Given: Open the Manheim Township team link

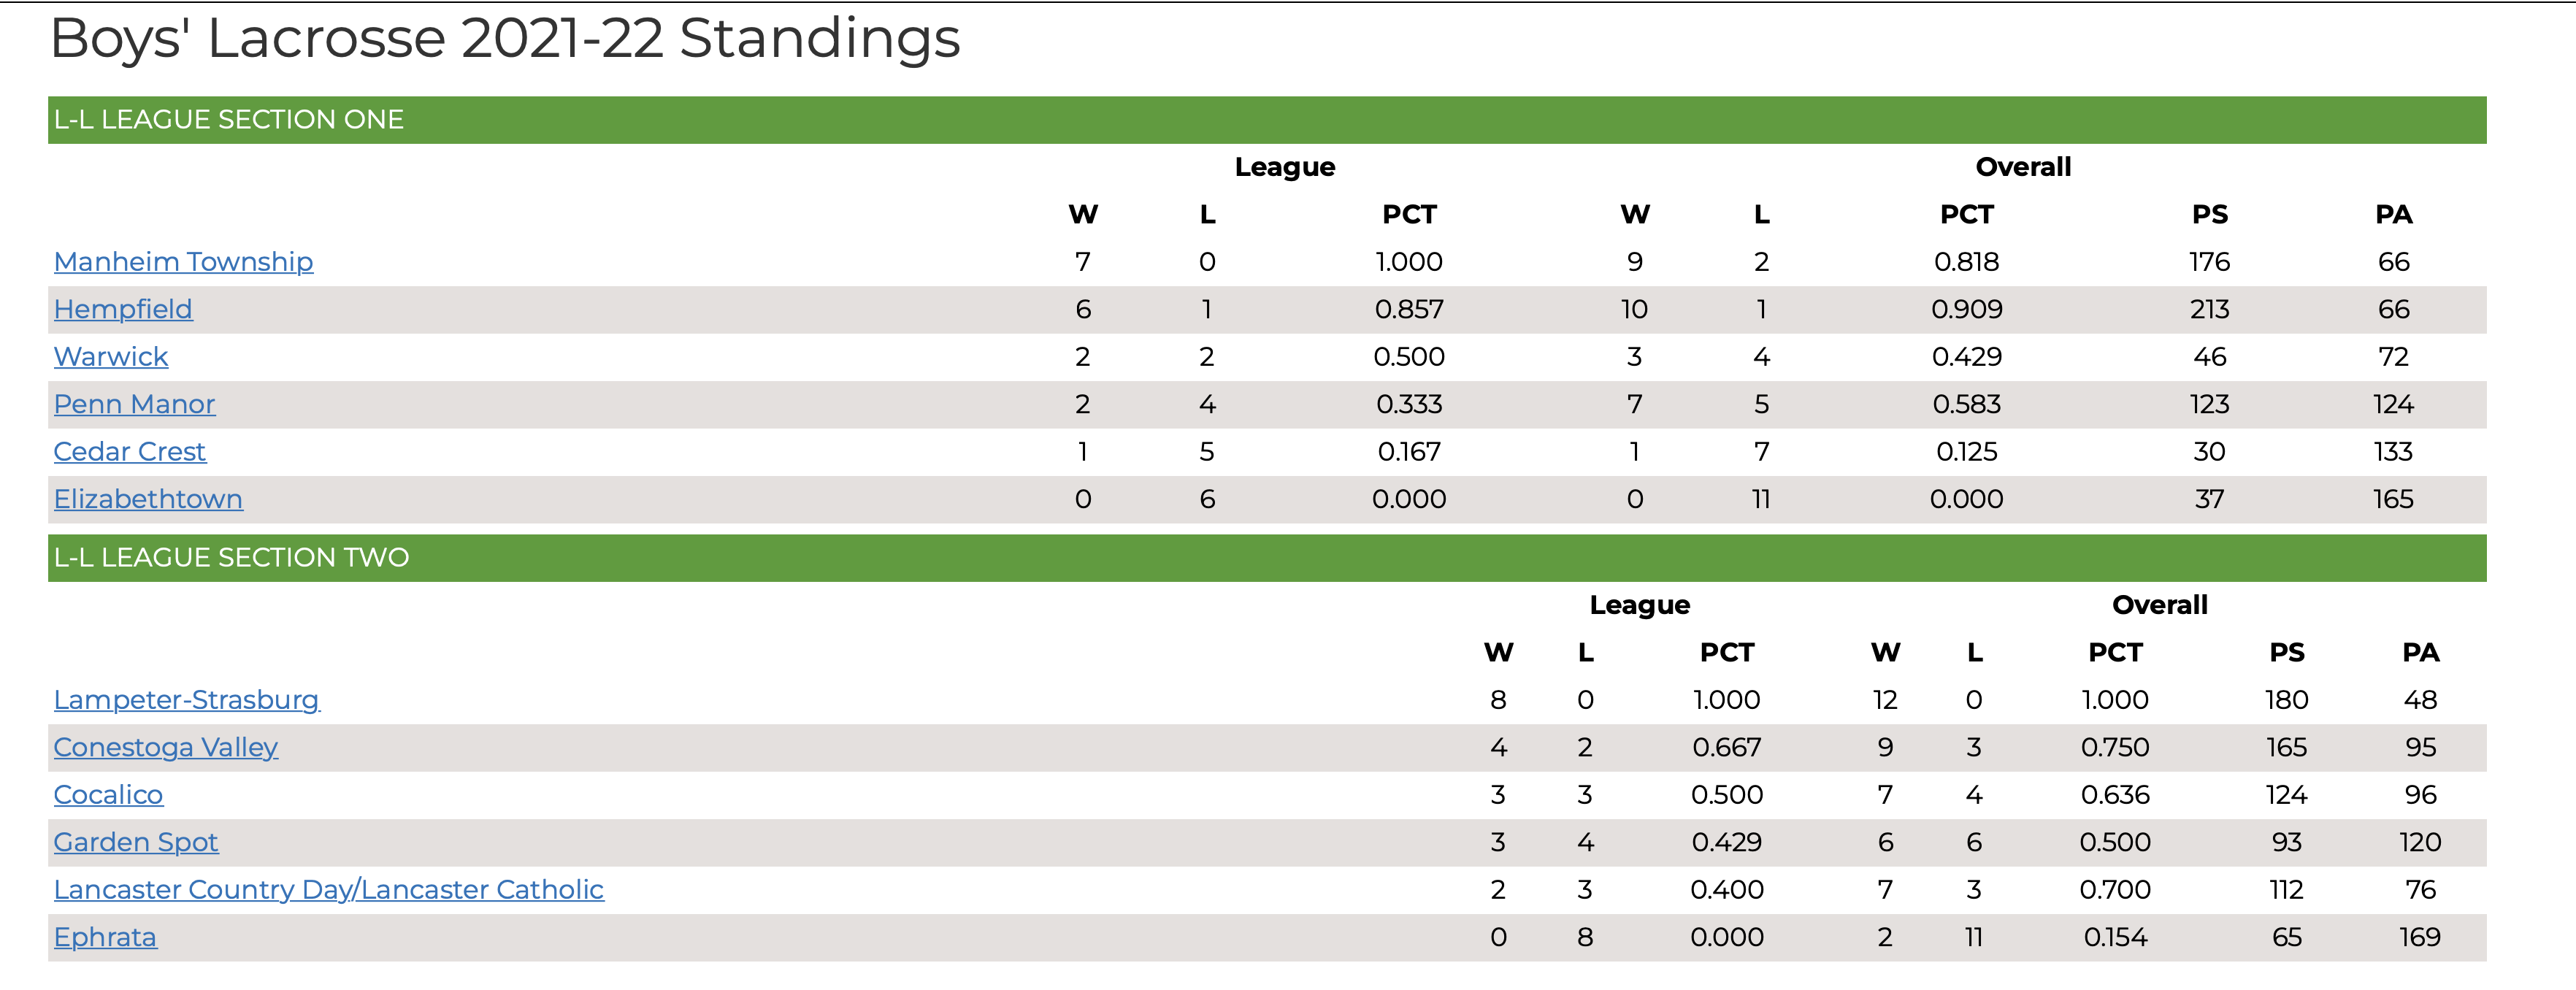Looking at the screenshot, I should coord(183,262).
